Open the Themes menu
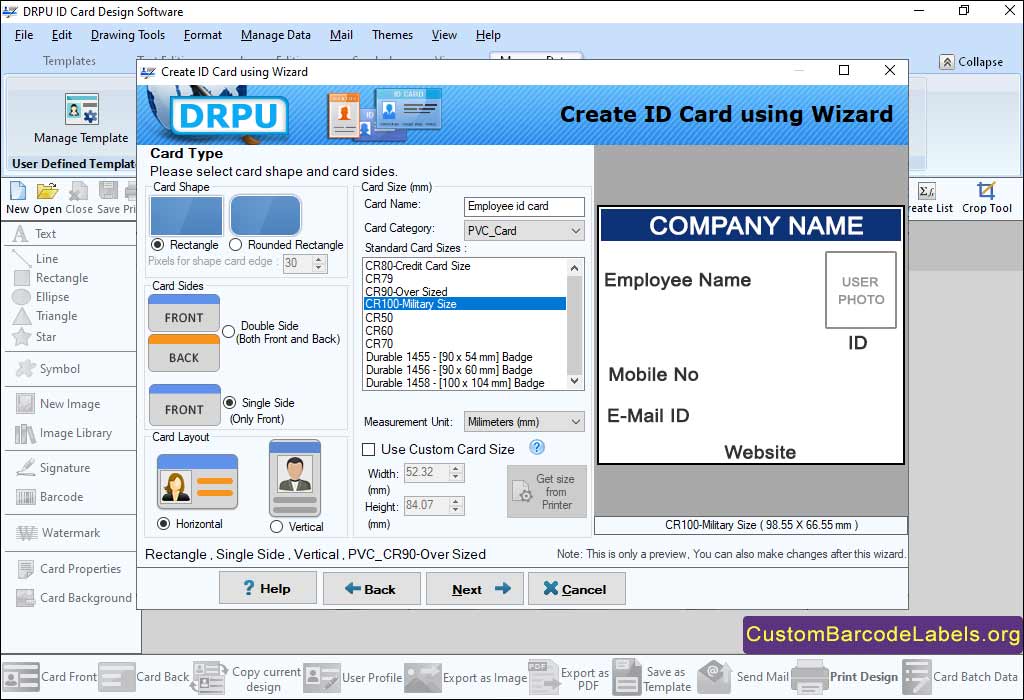Image resolution: width=1024 pixels, height=700 pixels. pyautogui.click(x=392, y=35)
